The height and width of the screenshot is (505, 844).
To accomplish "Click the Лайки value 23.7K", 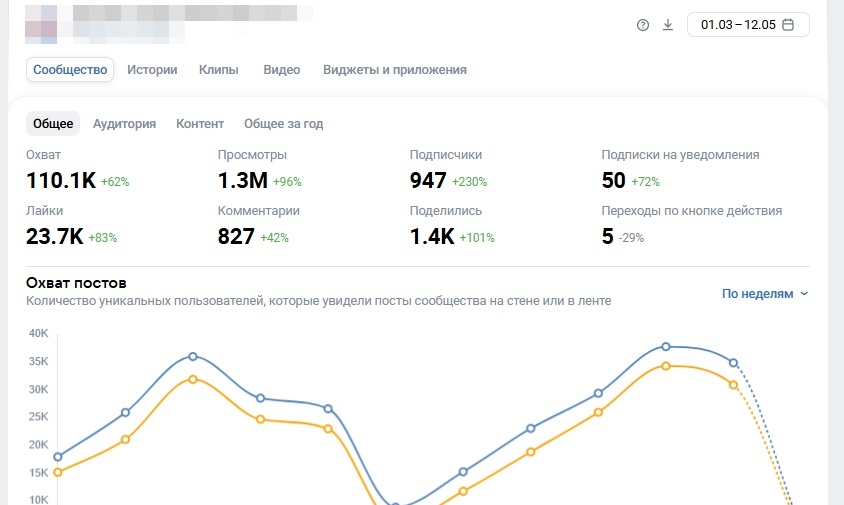I will (x=55, y=236).
